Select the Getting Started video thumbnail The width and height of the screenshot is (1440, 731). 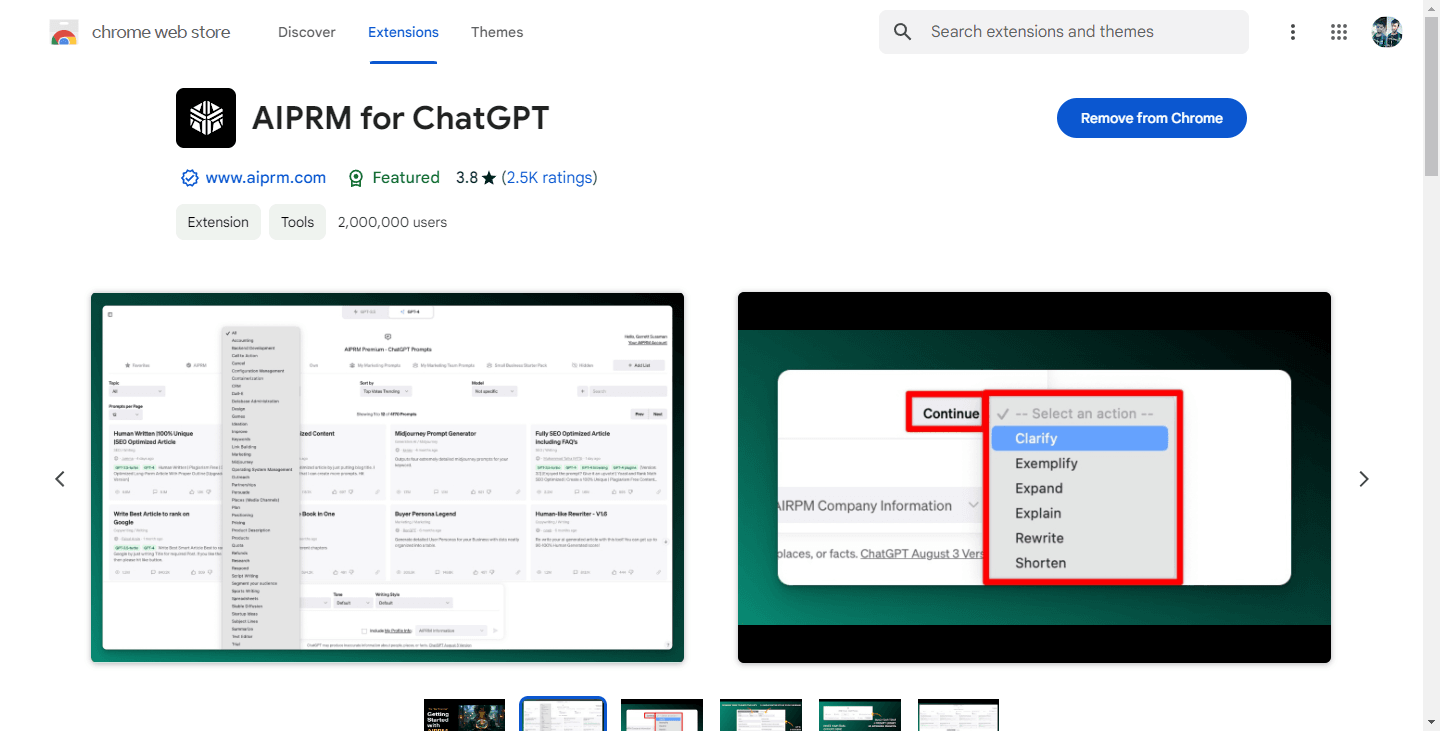pyautogui.click(x=465, y=715)
